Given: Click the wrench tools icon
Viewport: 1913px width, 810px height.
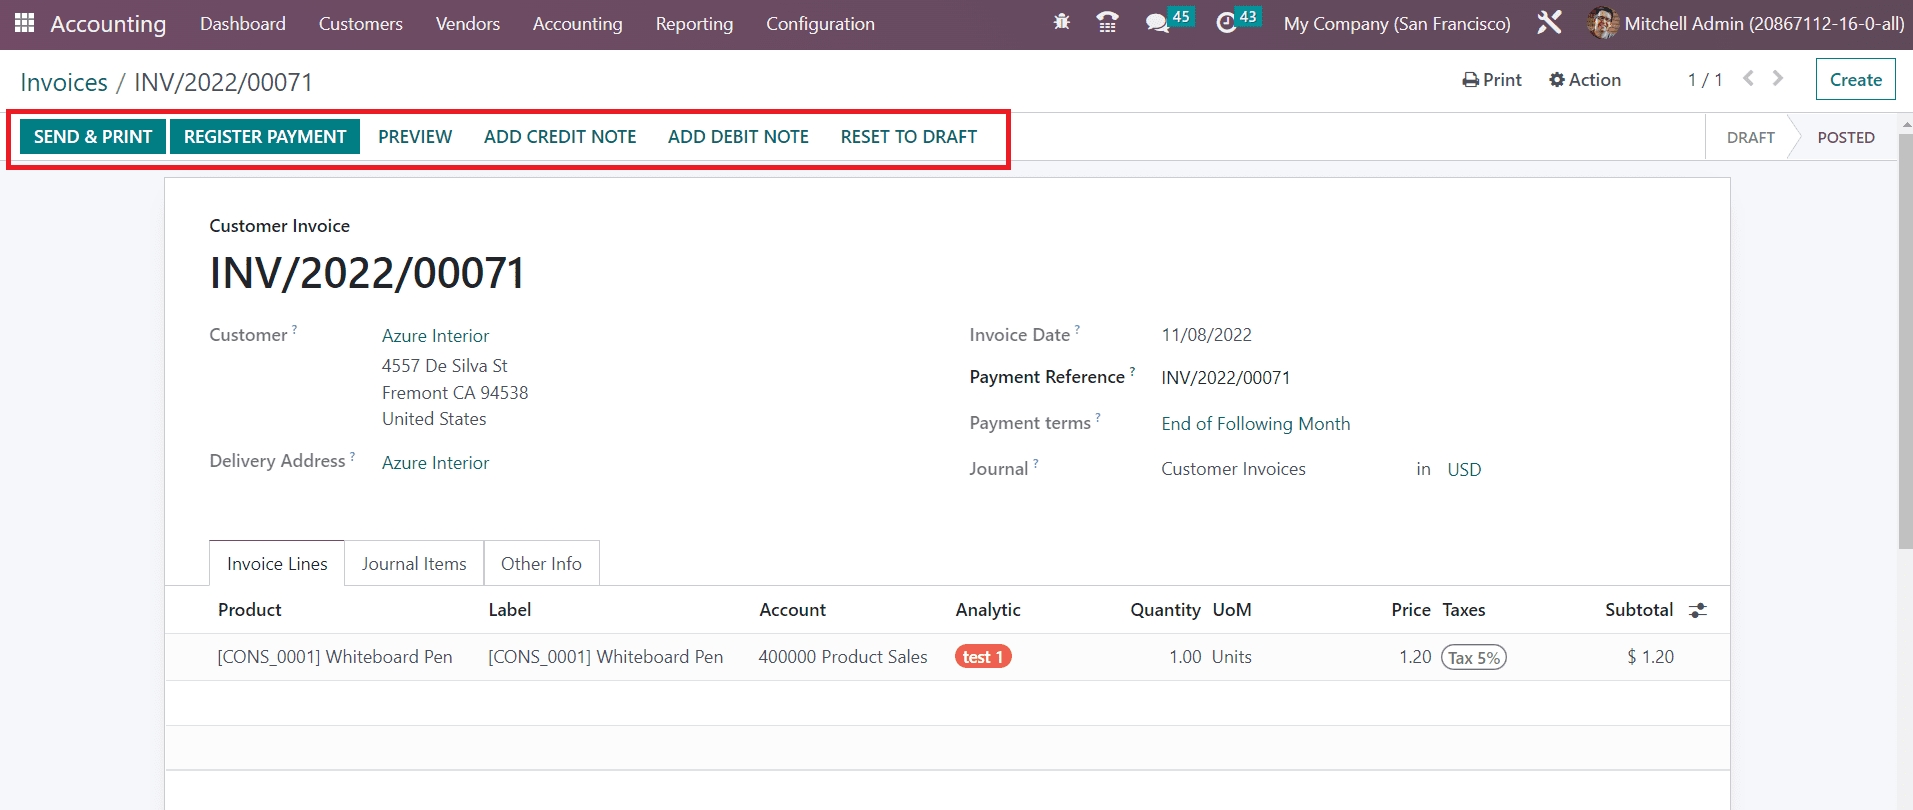Looking at the screenshot, I should click(x=1549, y=23).
